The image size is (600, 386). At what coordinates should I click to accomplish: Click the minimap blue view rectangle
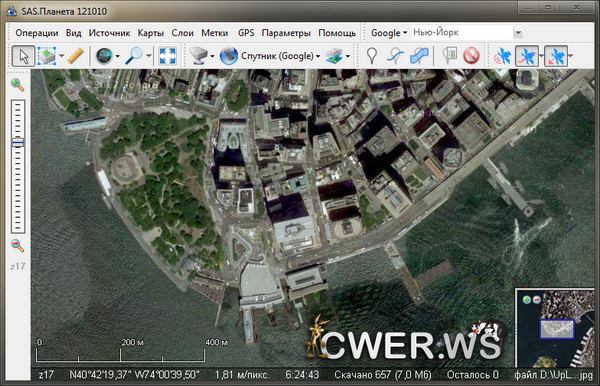click(x=558, y=329)
